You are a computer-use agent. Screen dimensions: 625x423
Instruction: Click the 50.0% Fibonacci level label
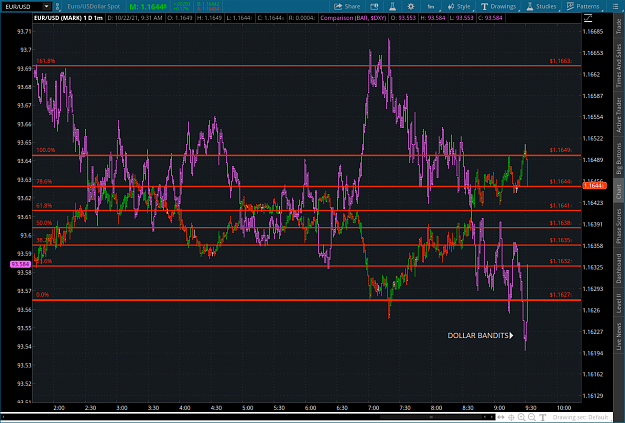(44, 223)
